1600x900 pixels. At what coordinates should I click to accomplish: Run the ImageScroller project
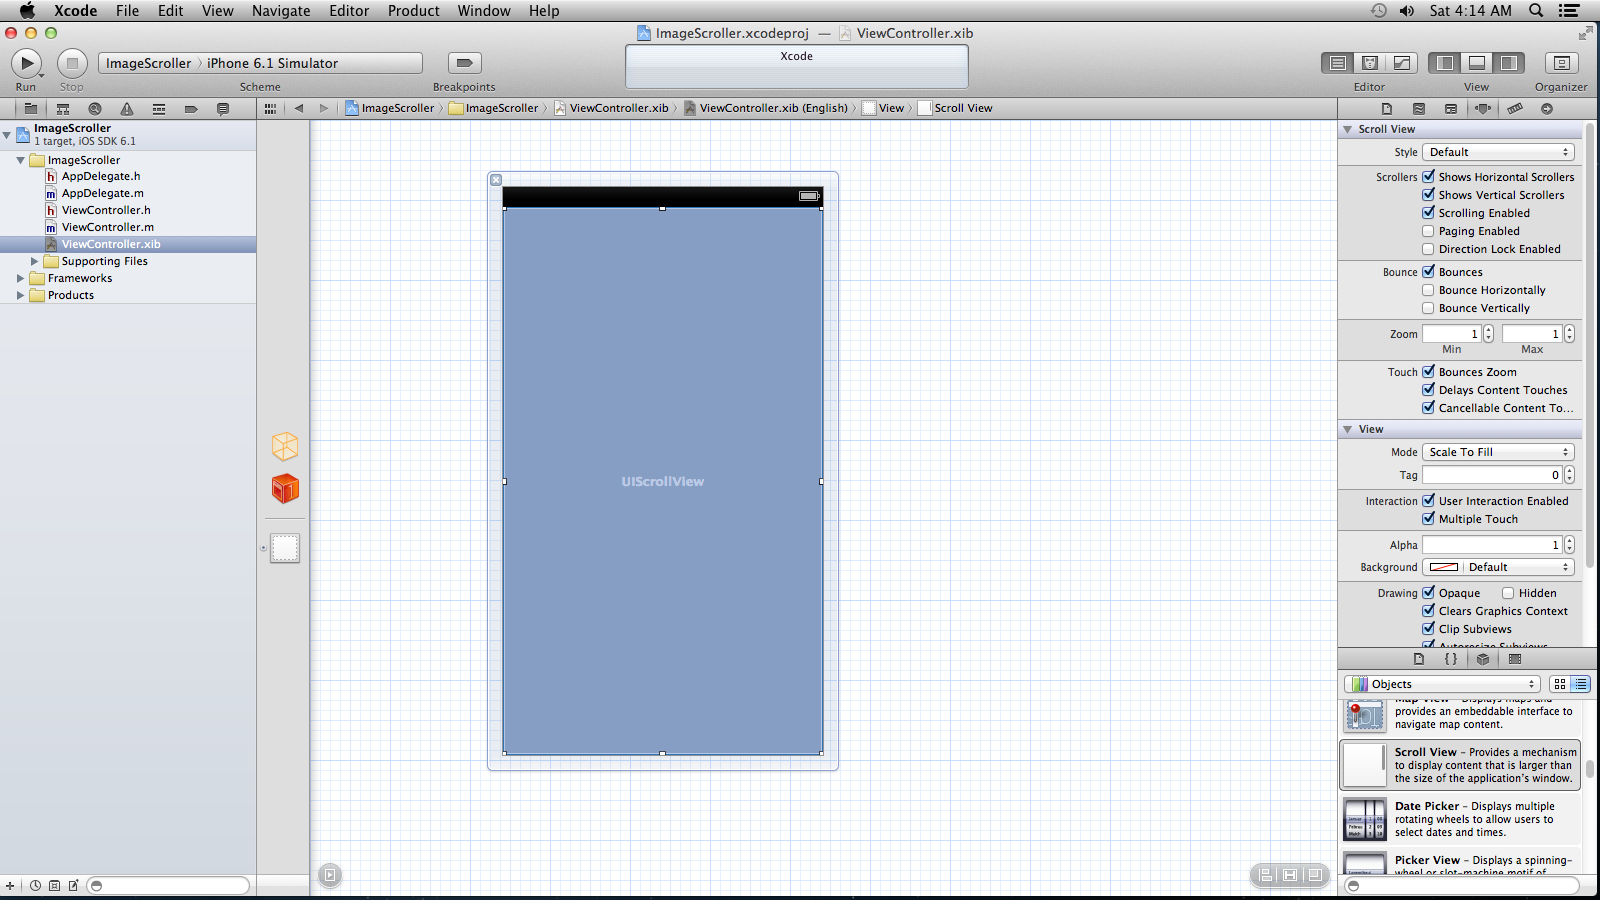27,63
